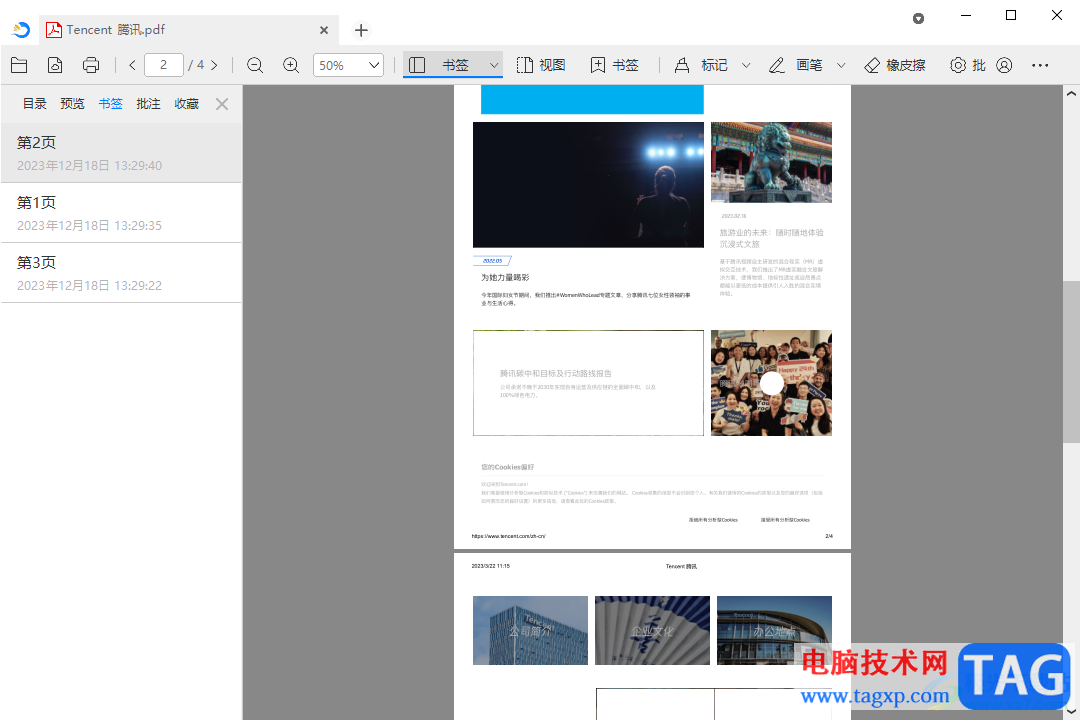Expand the 画笔 options arrow
The image size is (1081, 721).
(841, 65)
